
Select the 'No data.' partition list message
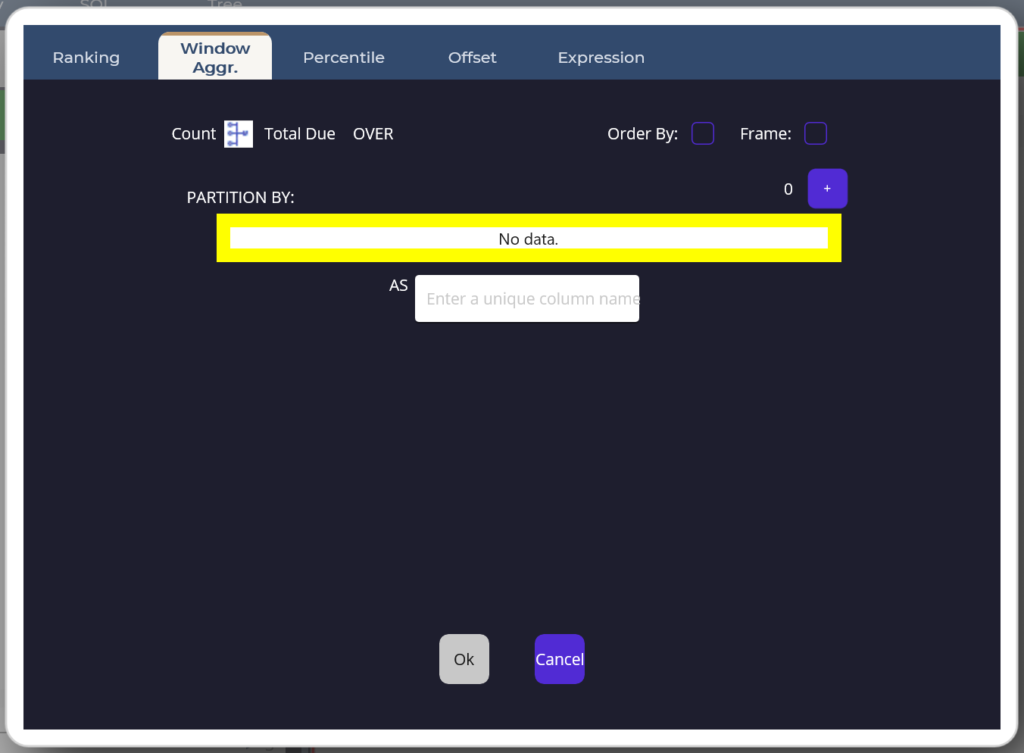(529, 238)
